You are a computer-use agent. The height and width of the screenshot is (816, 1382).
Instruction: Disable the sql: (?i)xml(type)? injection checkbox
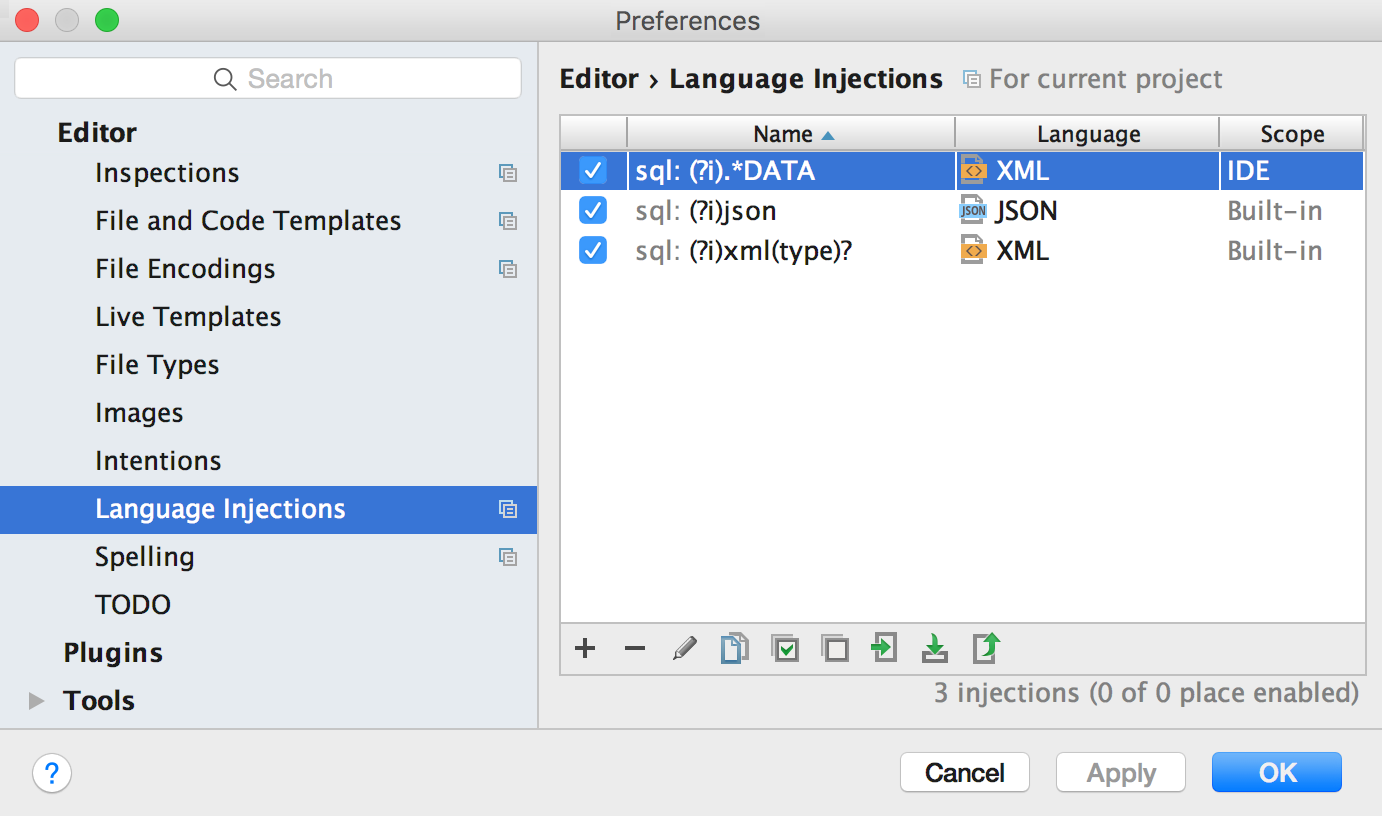point(593,251)
